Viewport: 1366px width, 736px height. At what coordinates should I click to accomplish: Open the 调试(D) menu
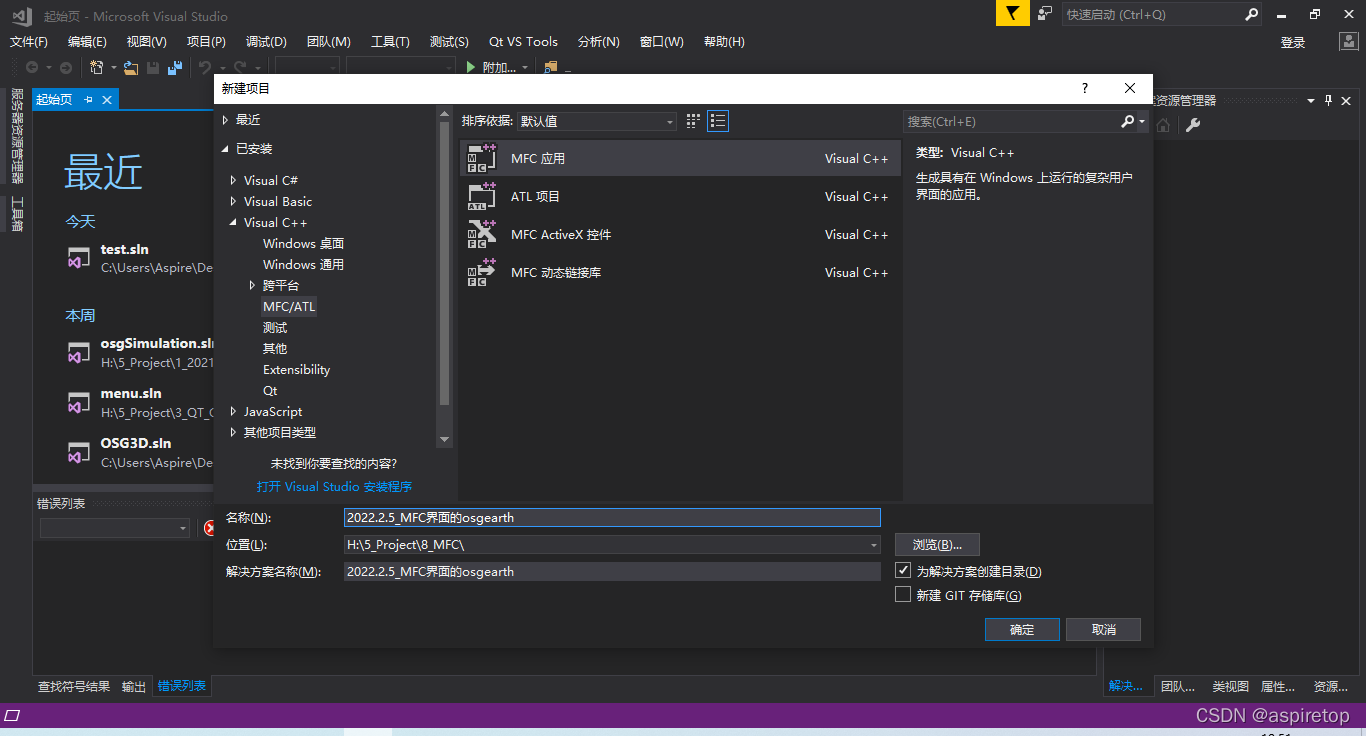click(x=266, y=42)
